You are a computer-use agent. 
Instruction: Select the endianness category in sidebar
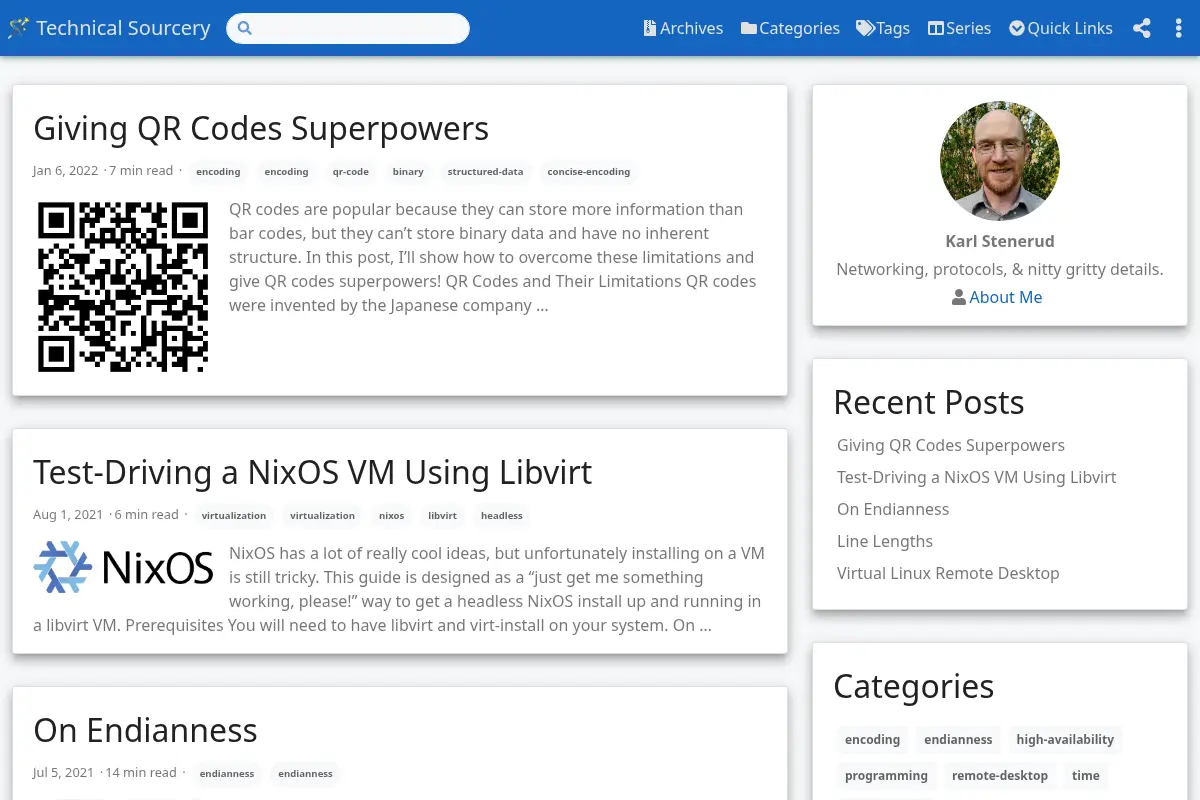coord(958,740)
